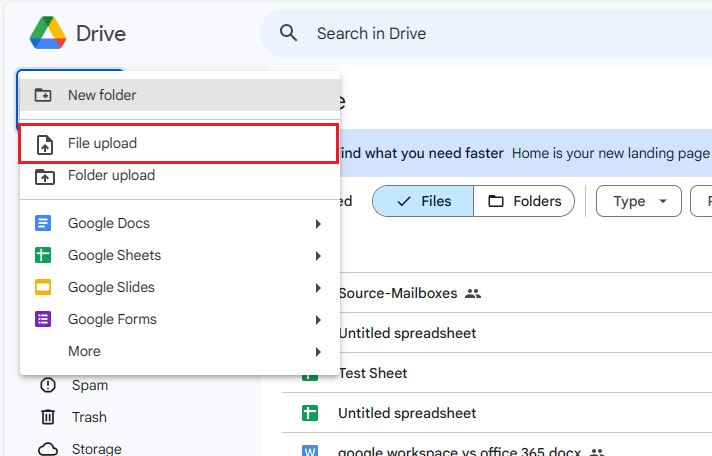The width and height of the screenshot is (712, 456).
Task: Expand the More submenu arrow
Action: [x=318, y=352]
